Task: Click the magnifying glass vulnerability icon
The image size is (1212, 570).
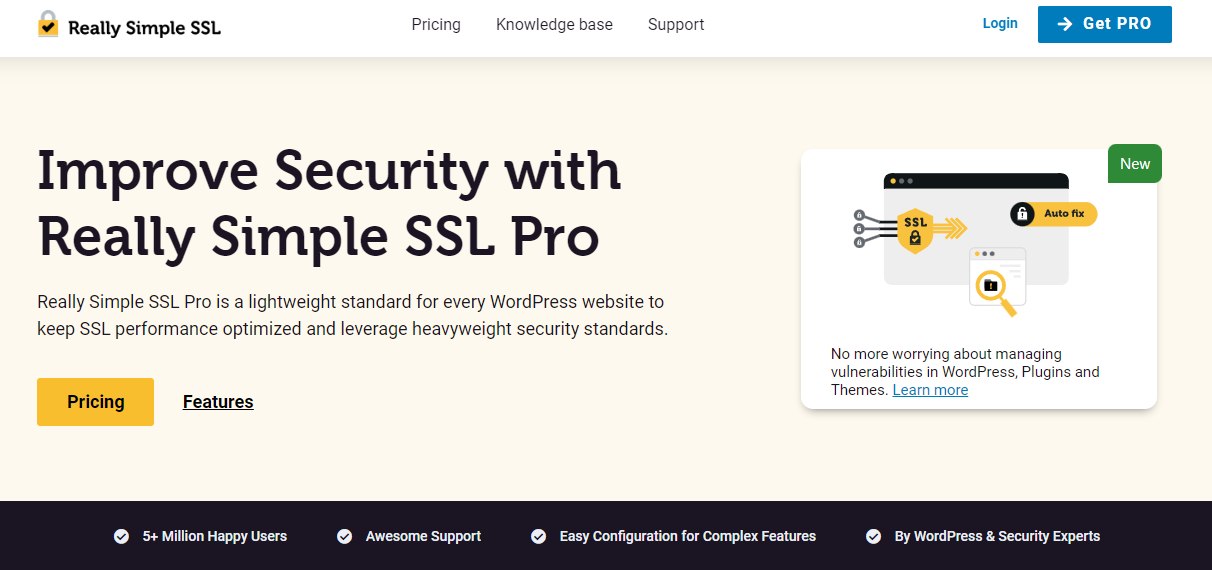Action: [x=995, y=291]
